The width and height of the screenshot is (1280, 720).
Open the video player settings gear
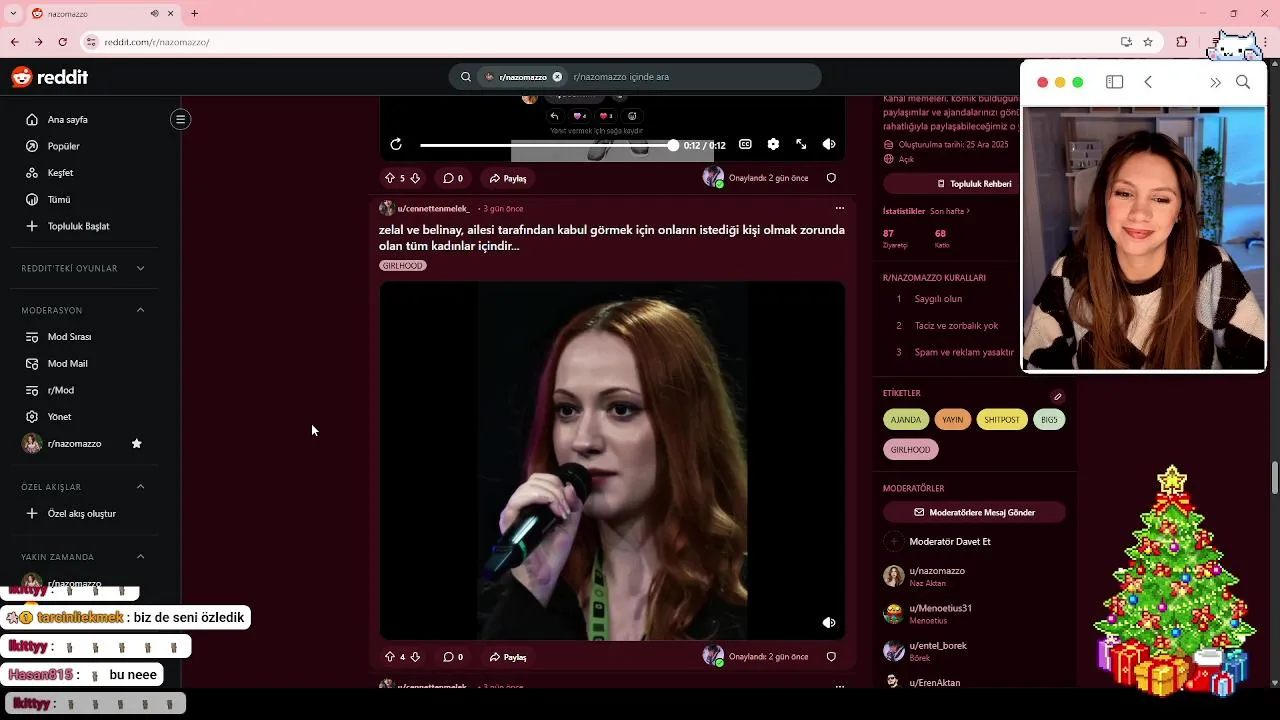coord(773,144)
